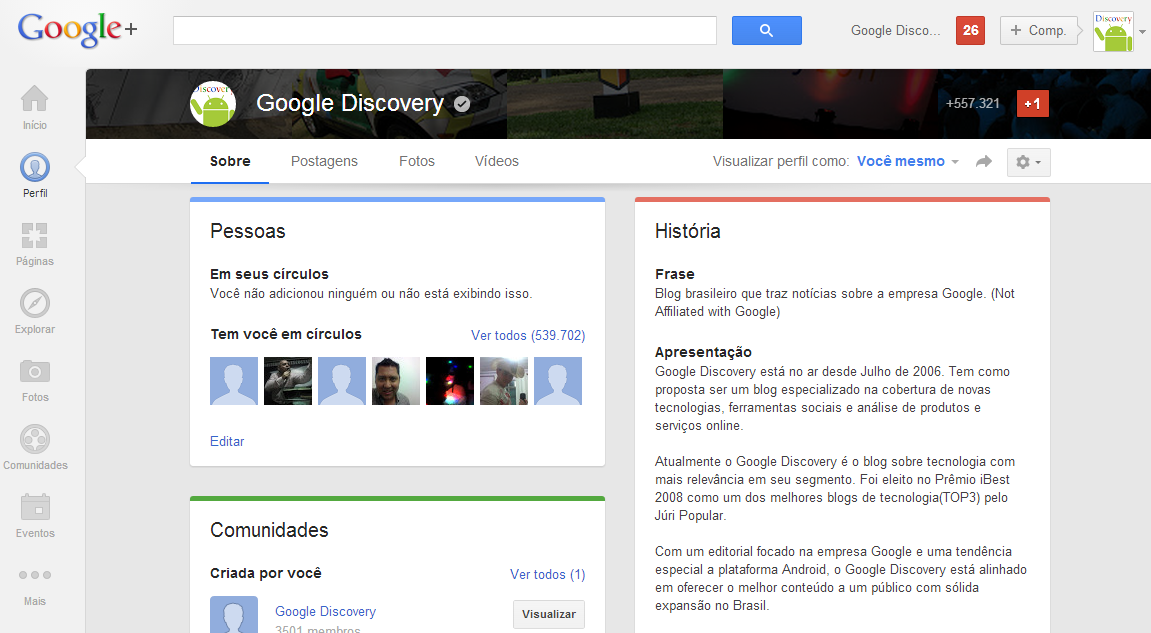
Task: Click inside the Google+ search field
Action: click(444, 31)
